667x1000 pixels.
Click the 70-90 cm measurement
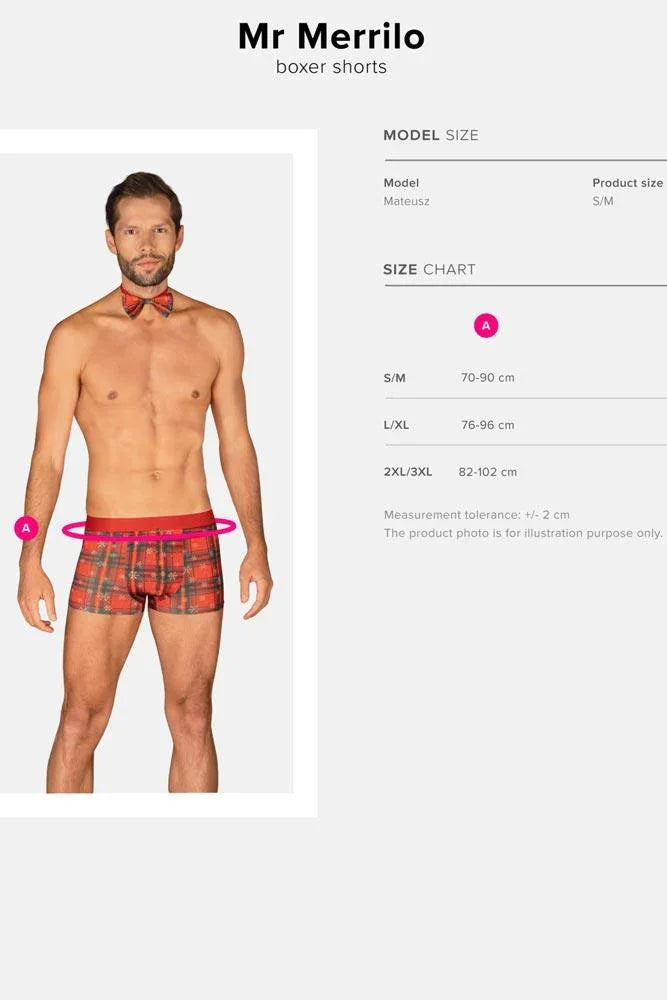click(488, 378)
